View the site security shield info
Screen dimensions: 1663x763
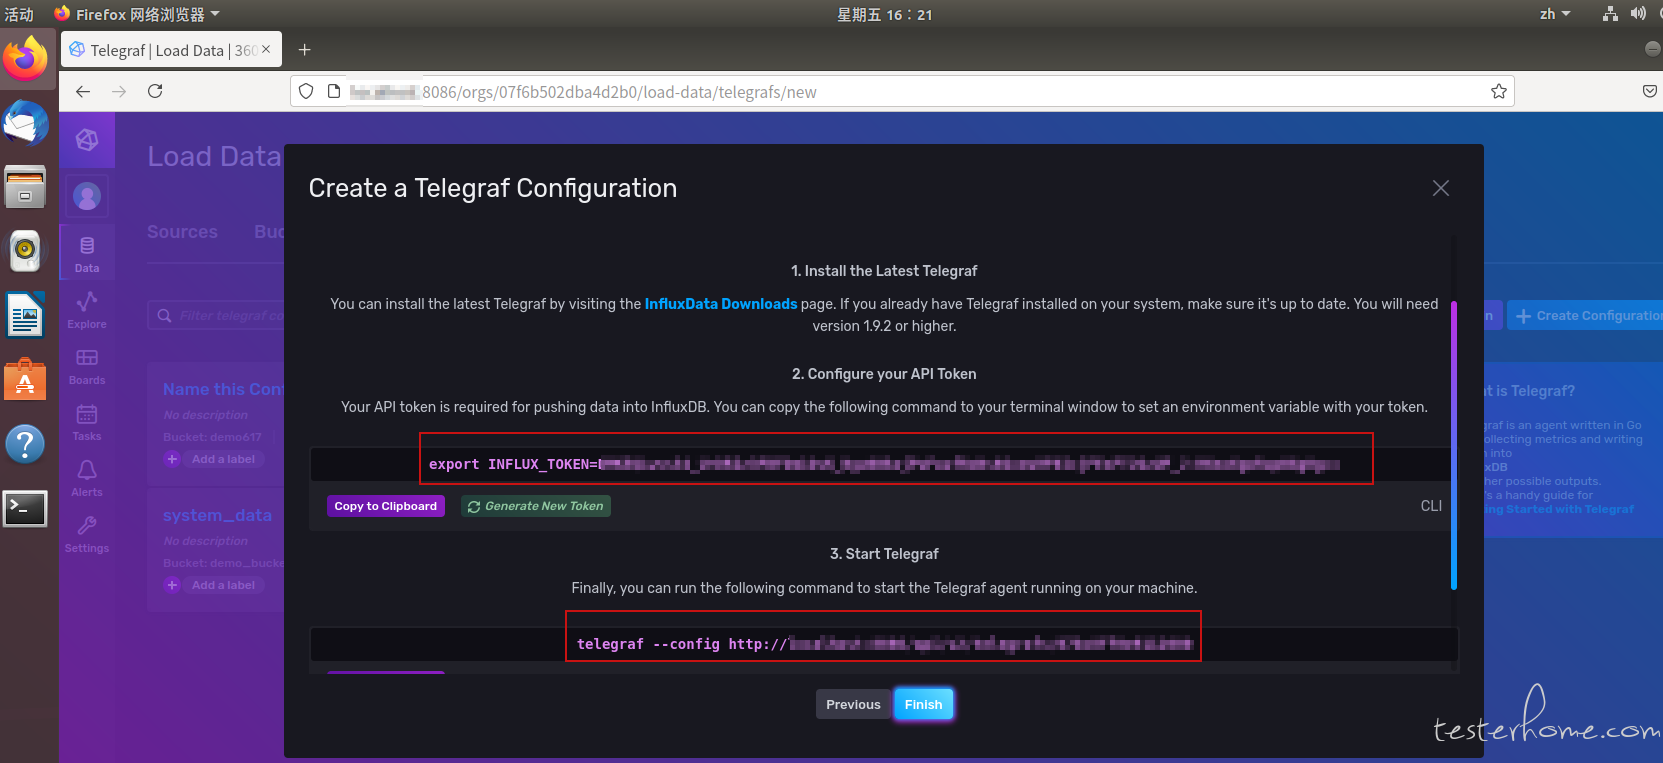coord(306,91)
